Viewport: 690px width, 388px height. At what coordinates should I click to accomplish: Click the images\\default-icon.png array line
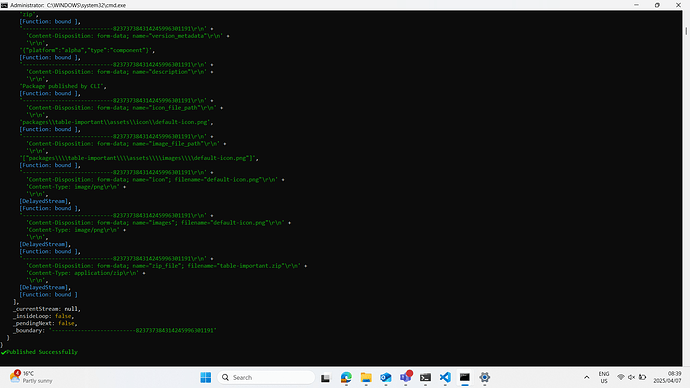(139, 158)
